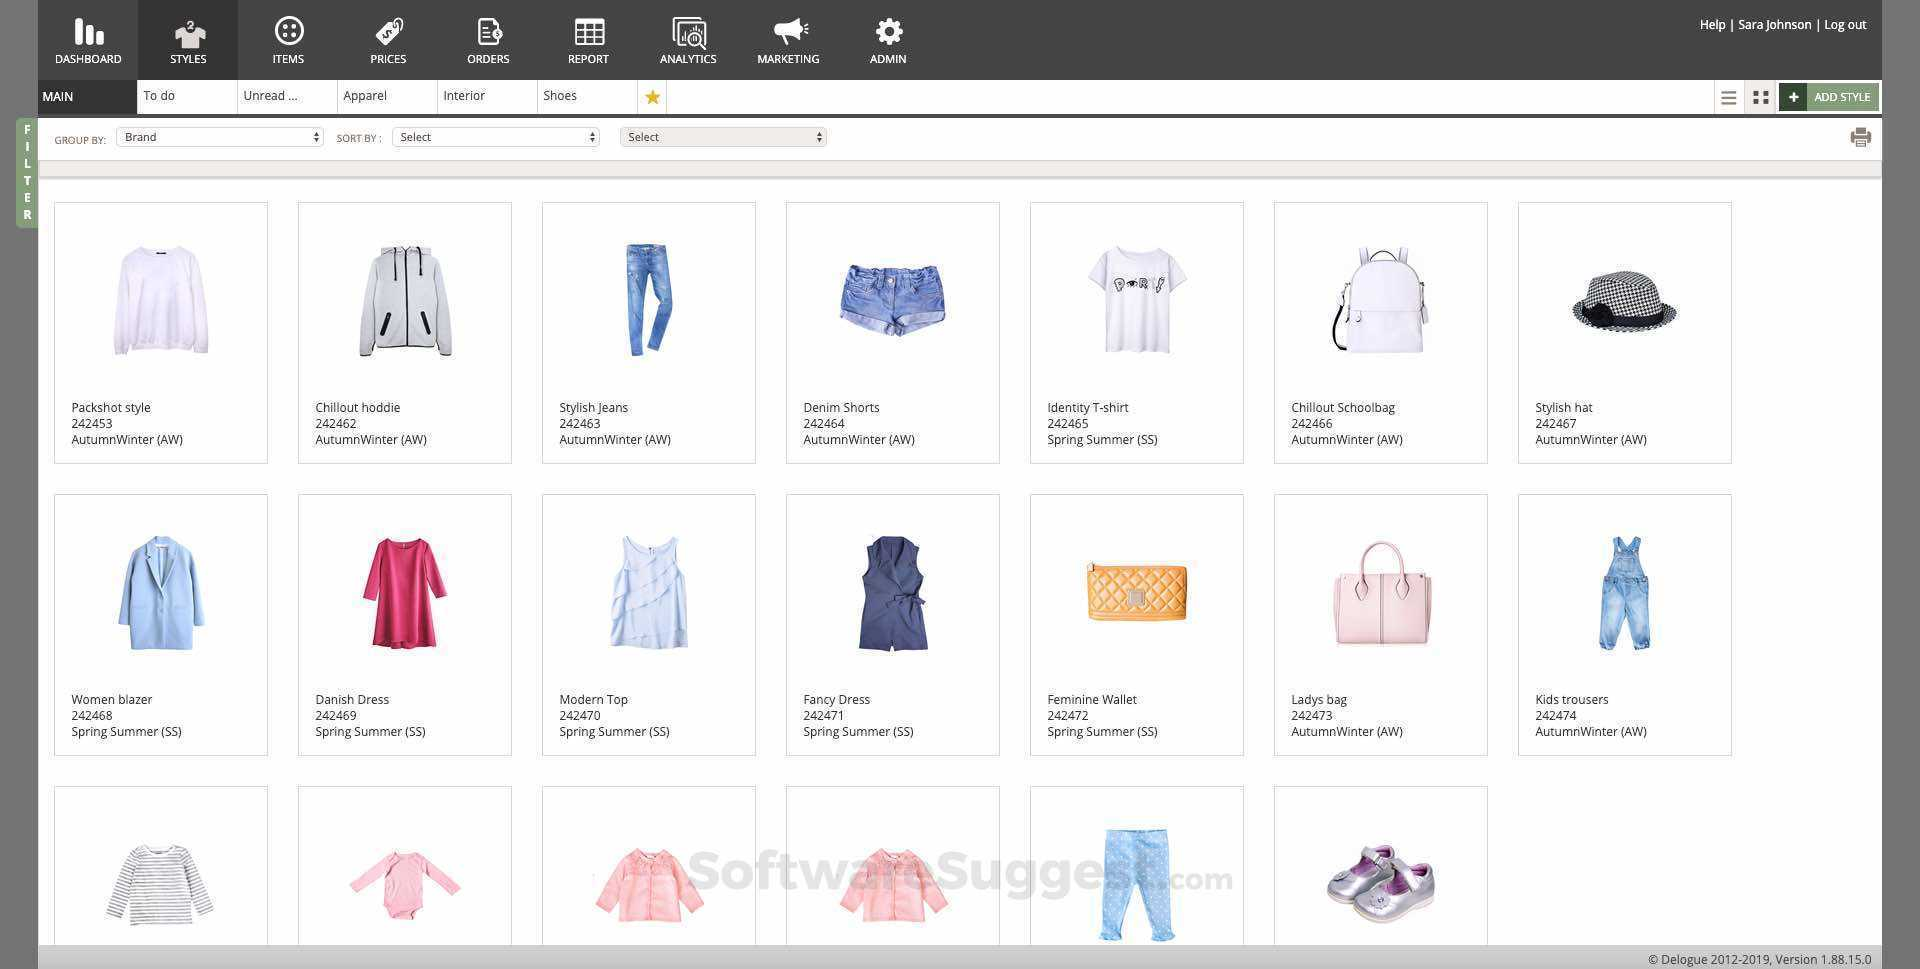The height and width of the screenshot is (969, 1920).
Task: Open the silver kids shoes thumbnail
Action: point(1381,884)
